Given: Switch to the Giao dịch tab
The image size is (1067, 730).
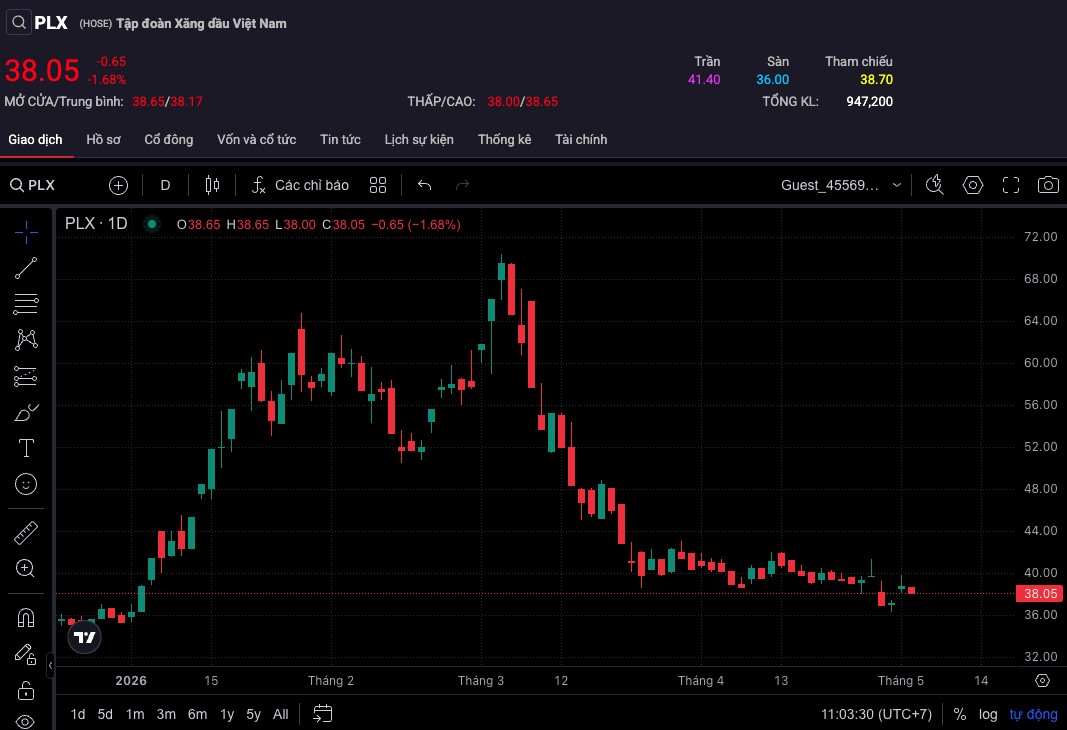Looking at the screenshot, I should 35,139.
